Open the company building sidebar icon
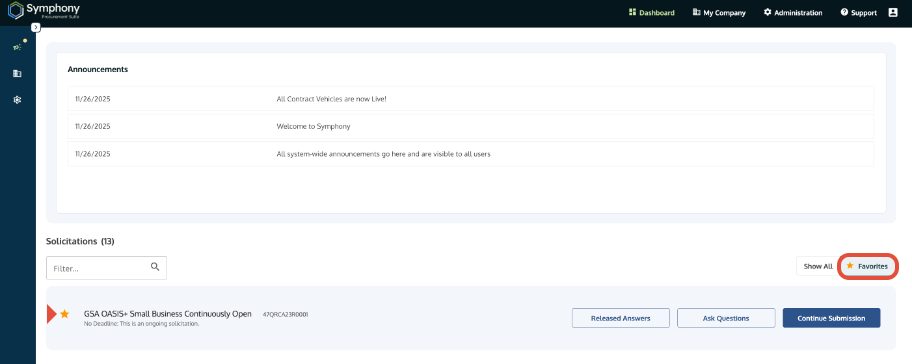This screenshot has height=364, width=912. pyautogui.click(x=17, y=73)
